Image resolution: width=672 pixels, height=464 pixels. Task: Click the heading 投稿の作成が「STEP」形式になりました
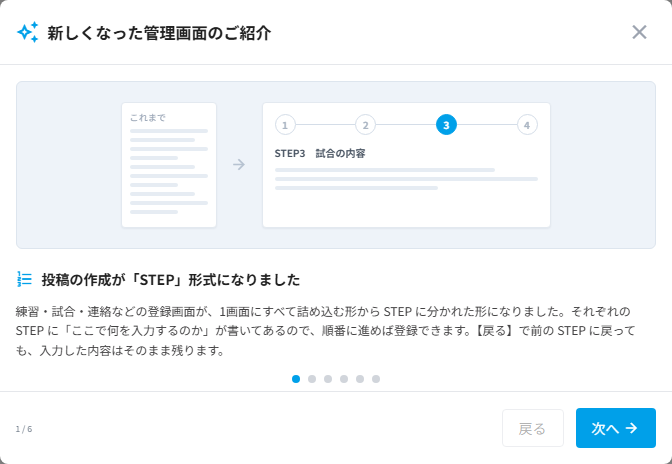click(x=171, y=279)
